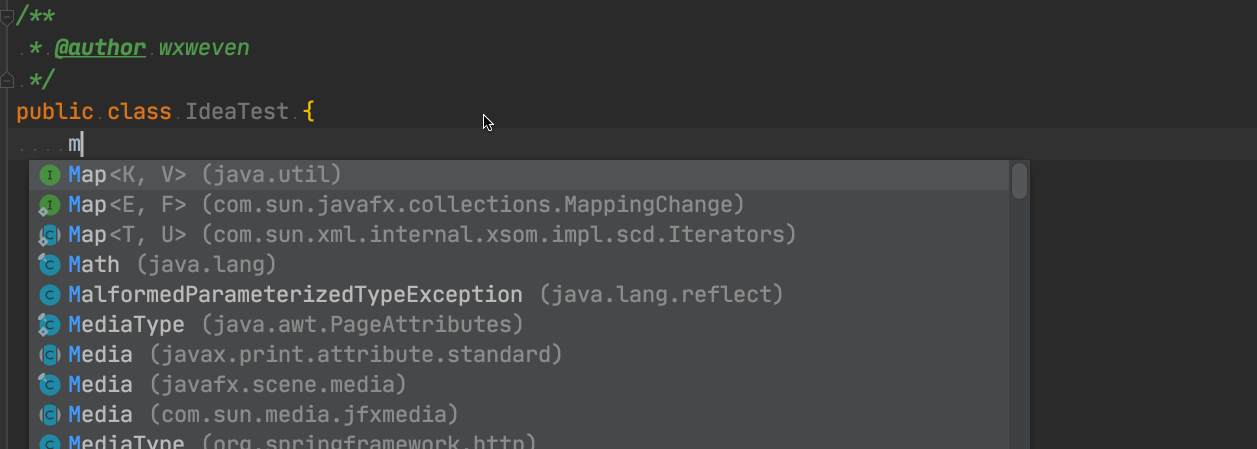Place the caret after the typed letter m
This screenshot has width=1257, height=449.
click(x=83, y=144)
